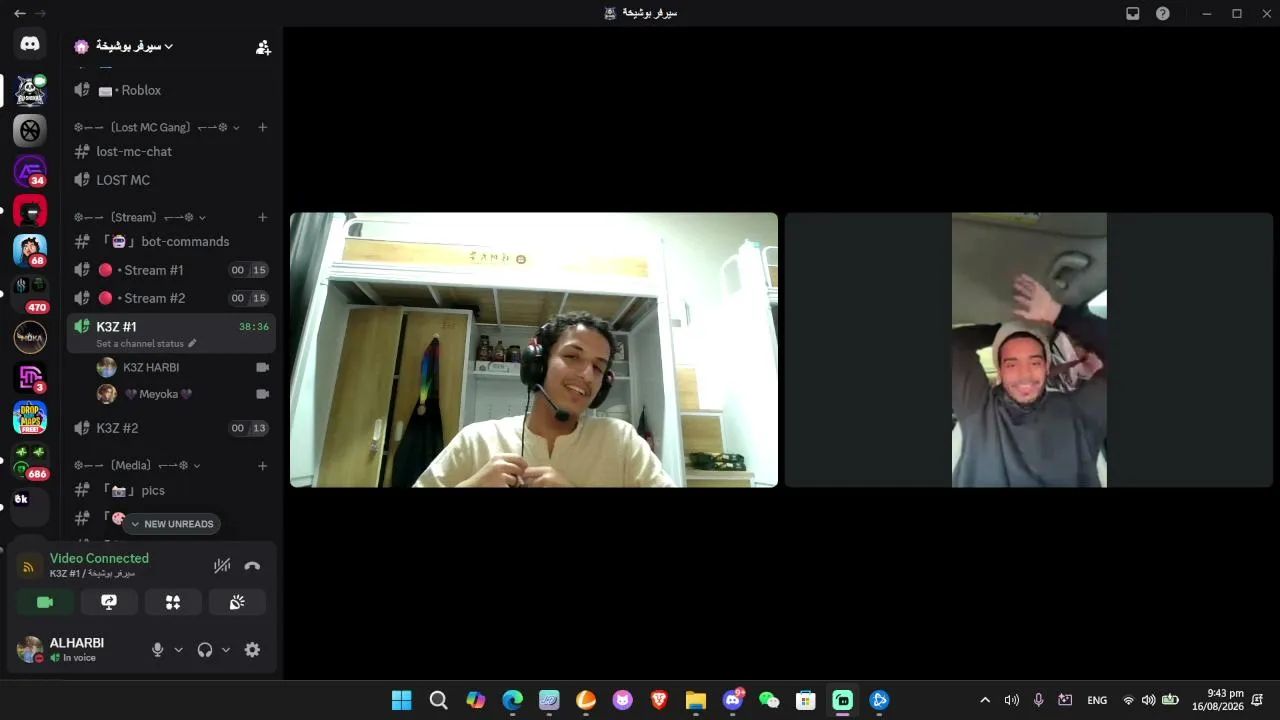Screen dimensions: 1280x720
Task: Open the bot-commands channel
Action: tap(170, 242)
